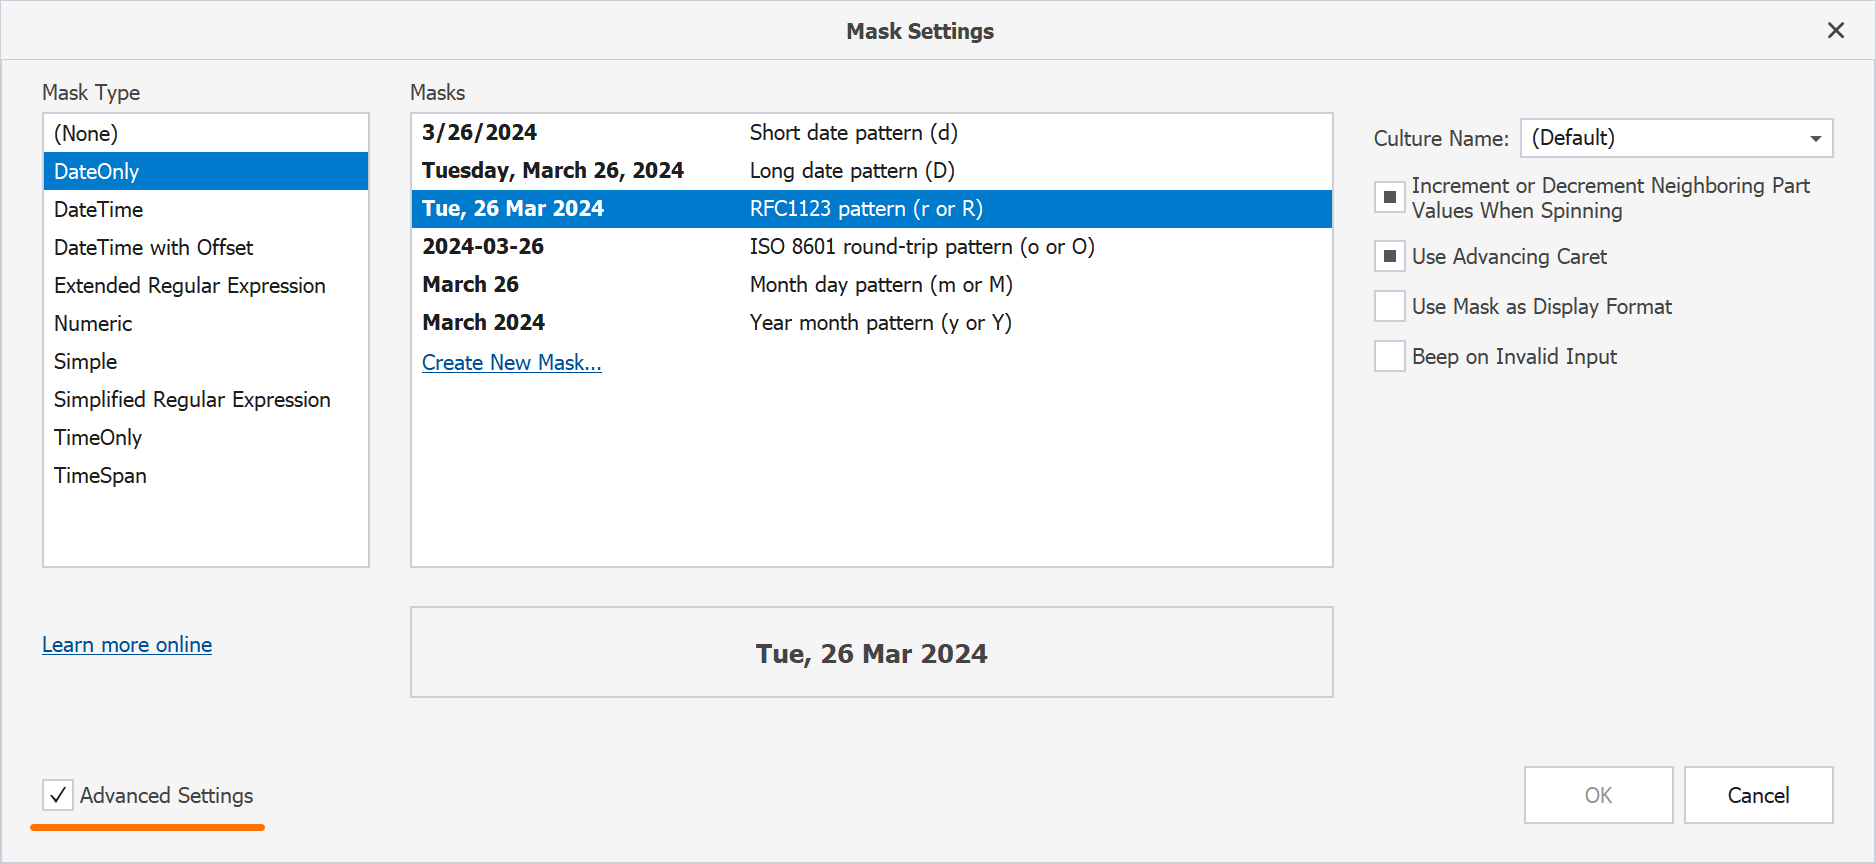Open the Learn more online link
The width and height of the screenshot is (1876, 864).
pyautogui.click(x=127, y=645)
